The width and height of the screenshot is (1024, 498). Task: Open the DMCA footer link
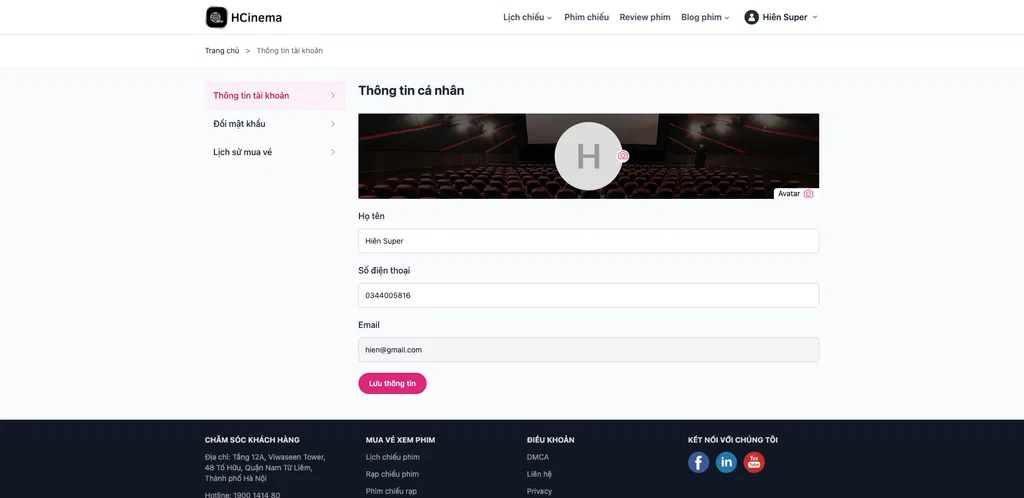[537, 457]
